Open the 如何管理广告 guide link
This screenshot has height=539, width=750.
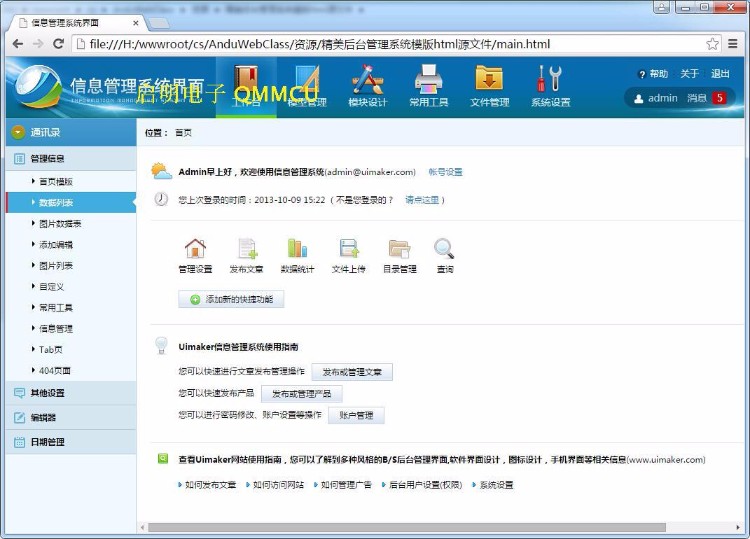(346, 484)
